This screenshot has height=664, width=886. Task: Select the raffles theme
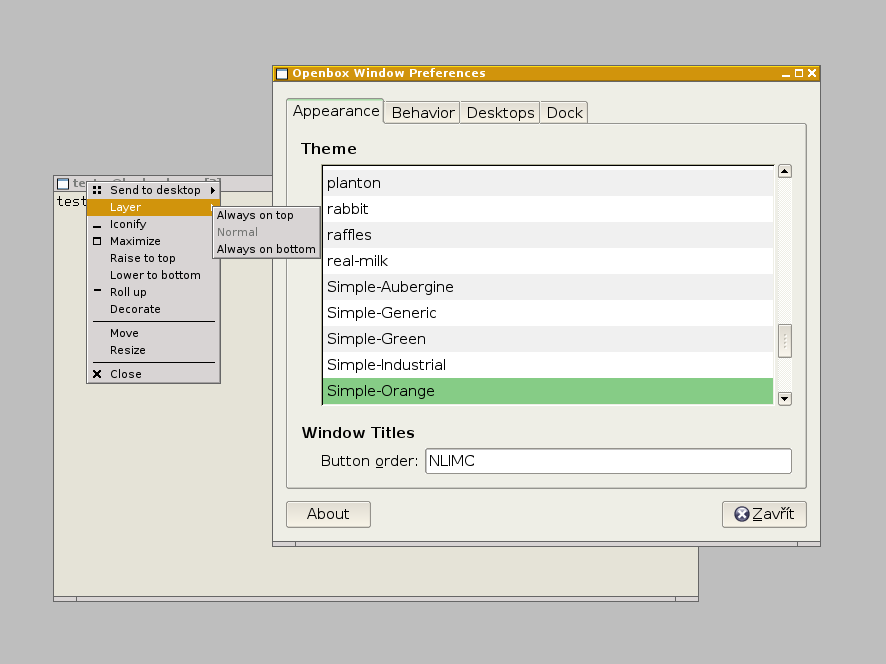pos(548,235)
